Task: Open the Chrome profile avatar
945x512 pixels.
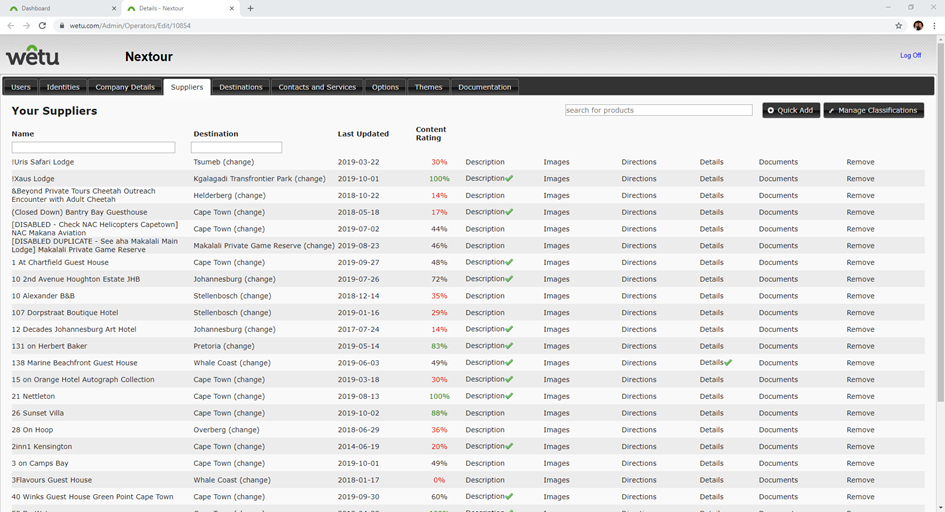Action: 918,25
